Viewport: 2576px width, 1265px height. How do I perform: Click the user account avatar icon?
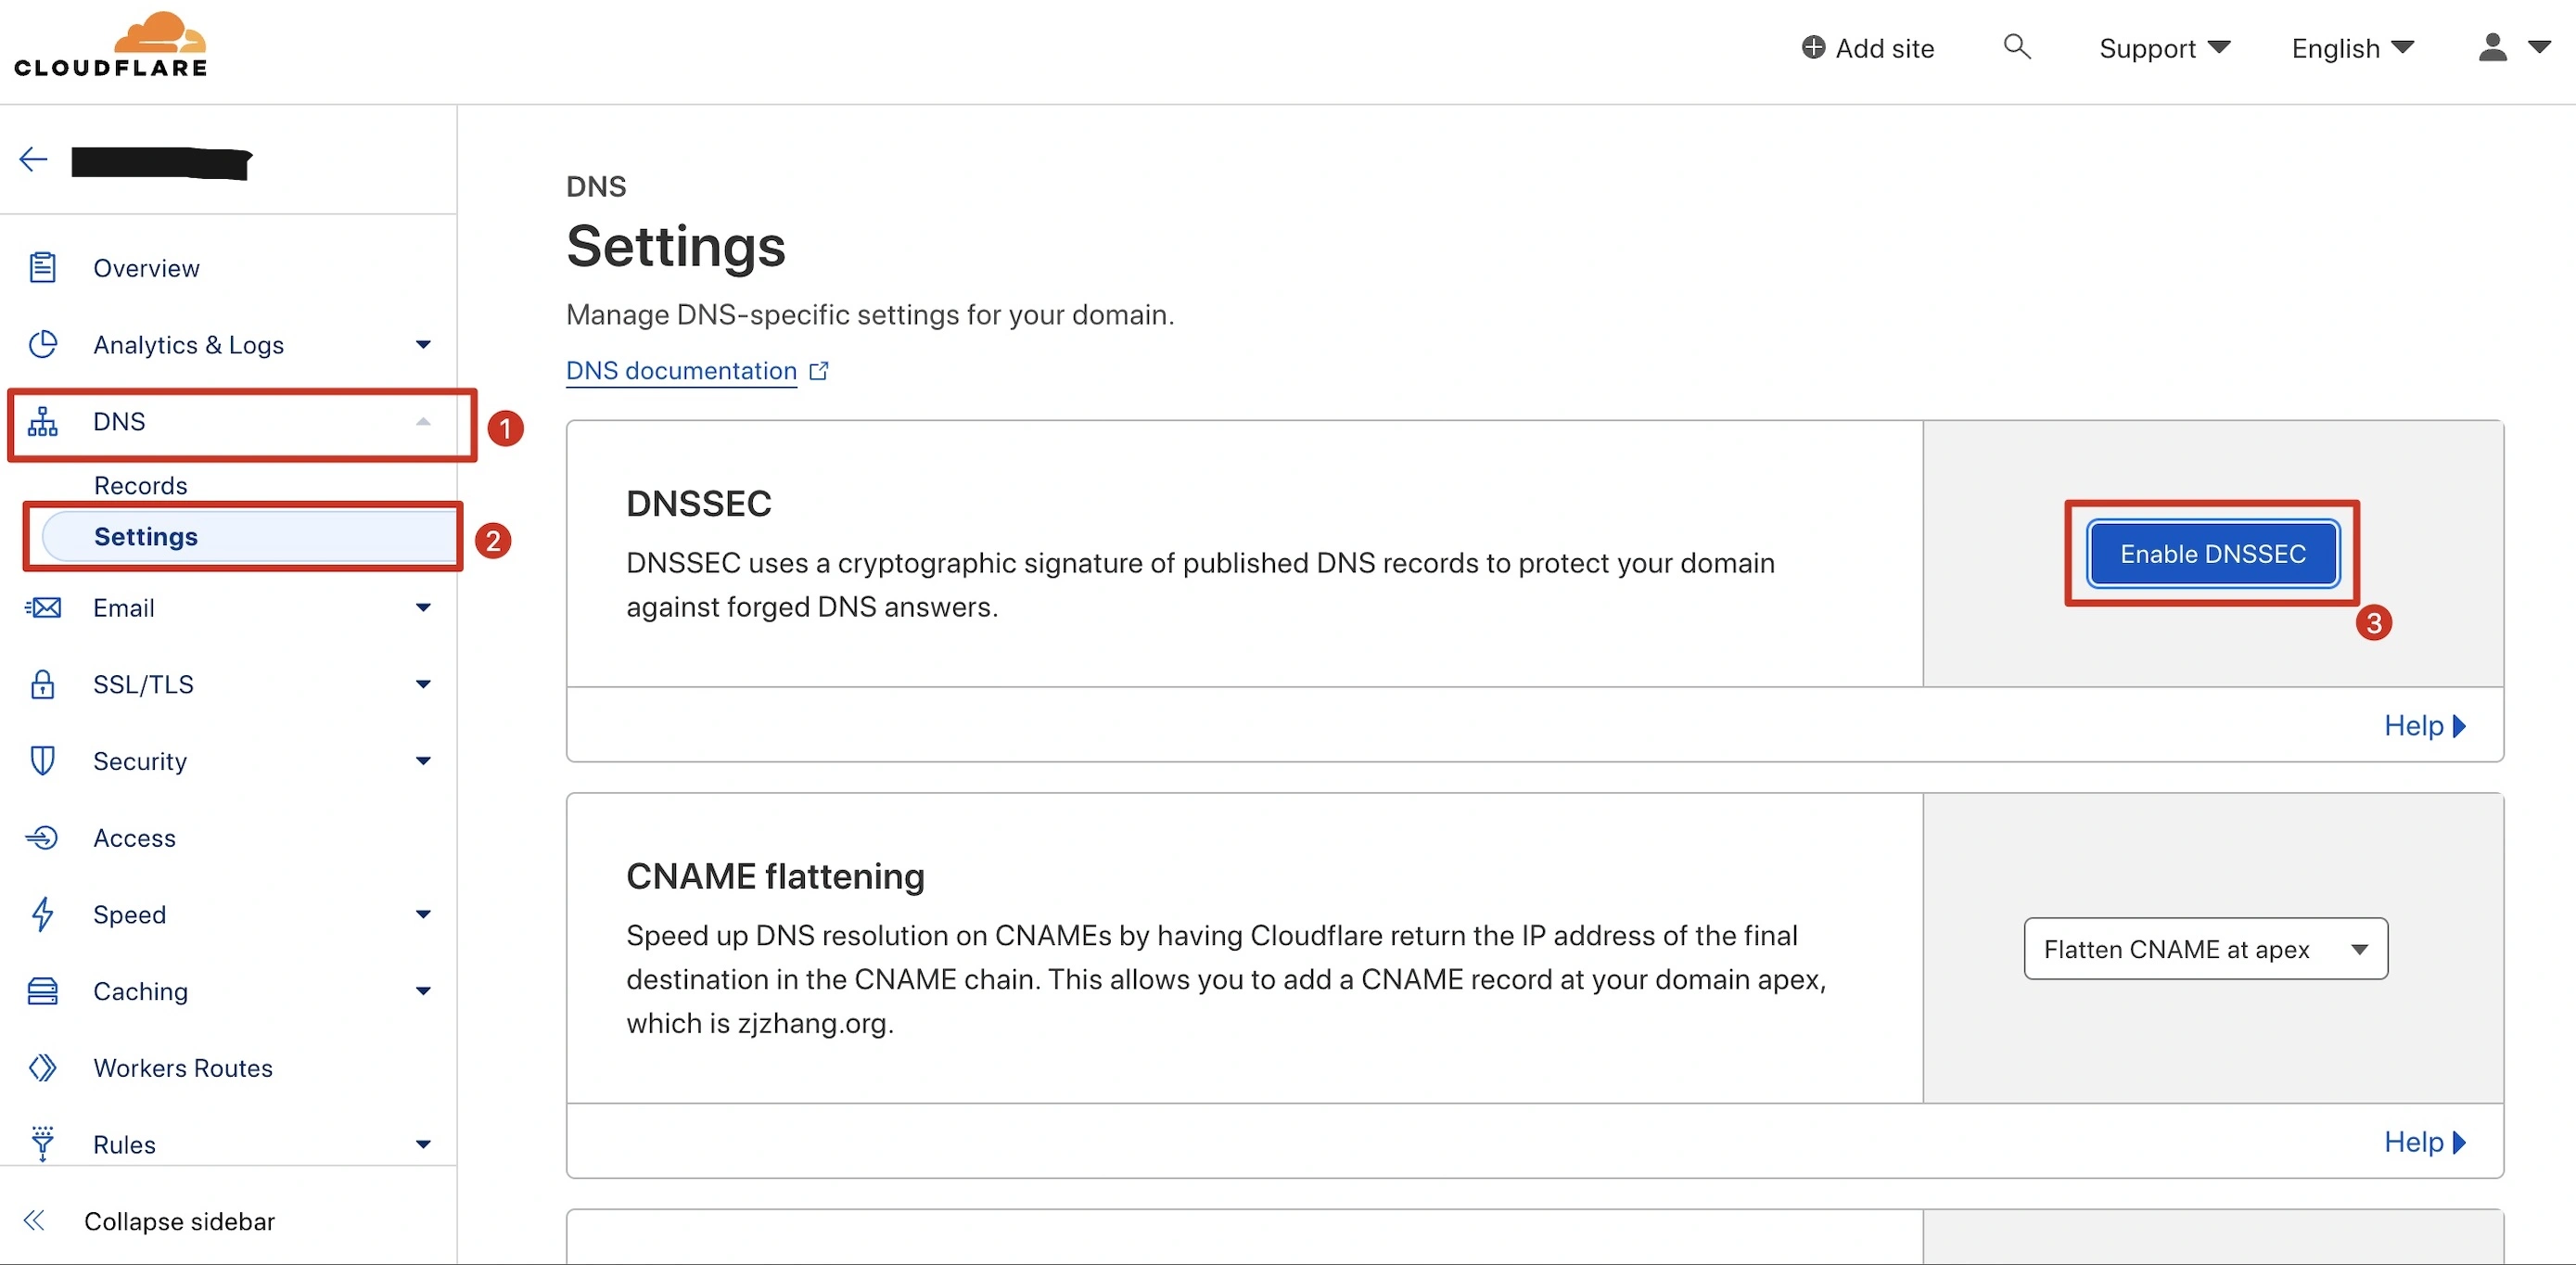[x=2492, y=47]
